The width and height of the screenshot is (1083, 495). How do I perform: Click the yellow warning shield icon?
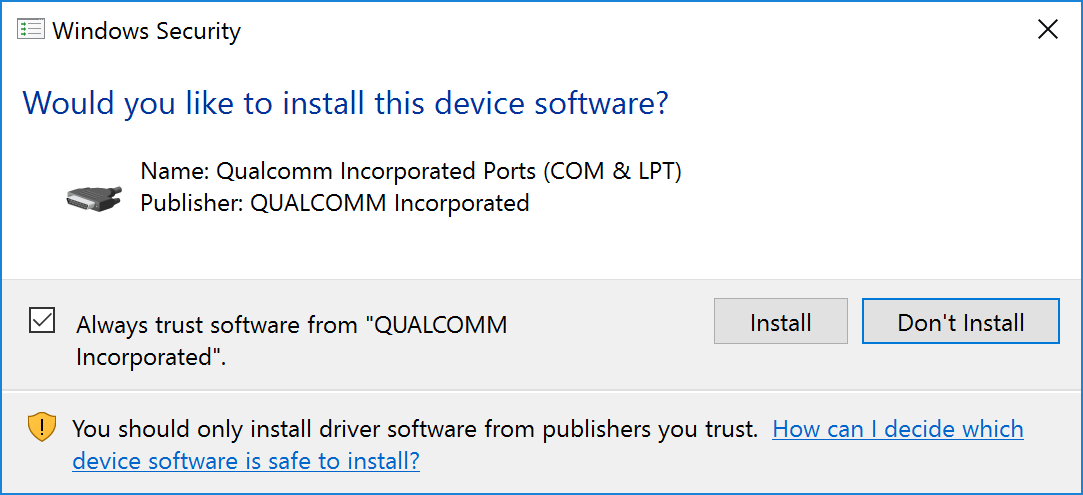coord(41,428)
